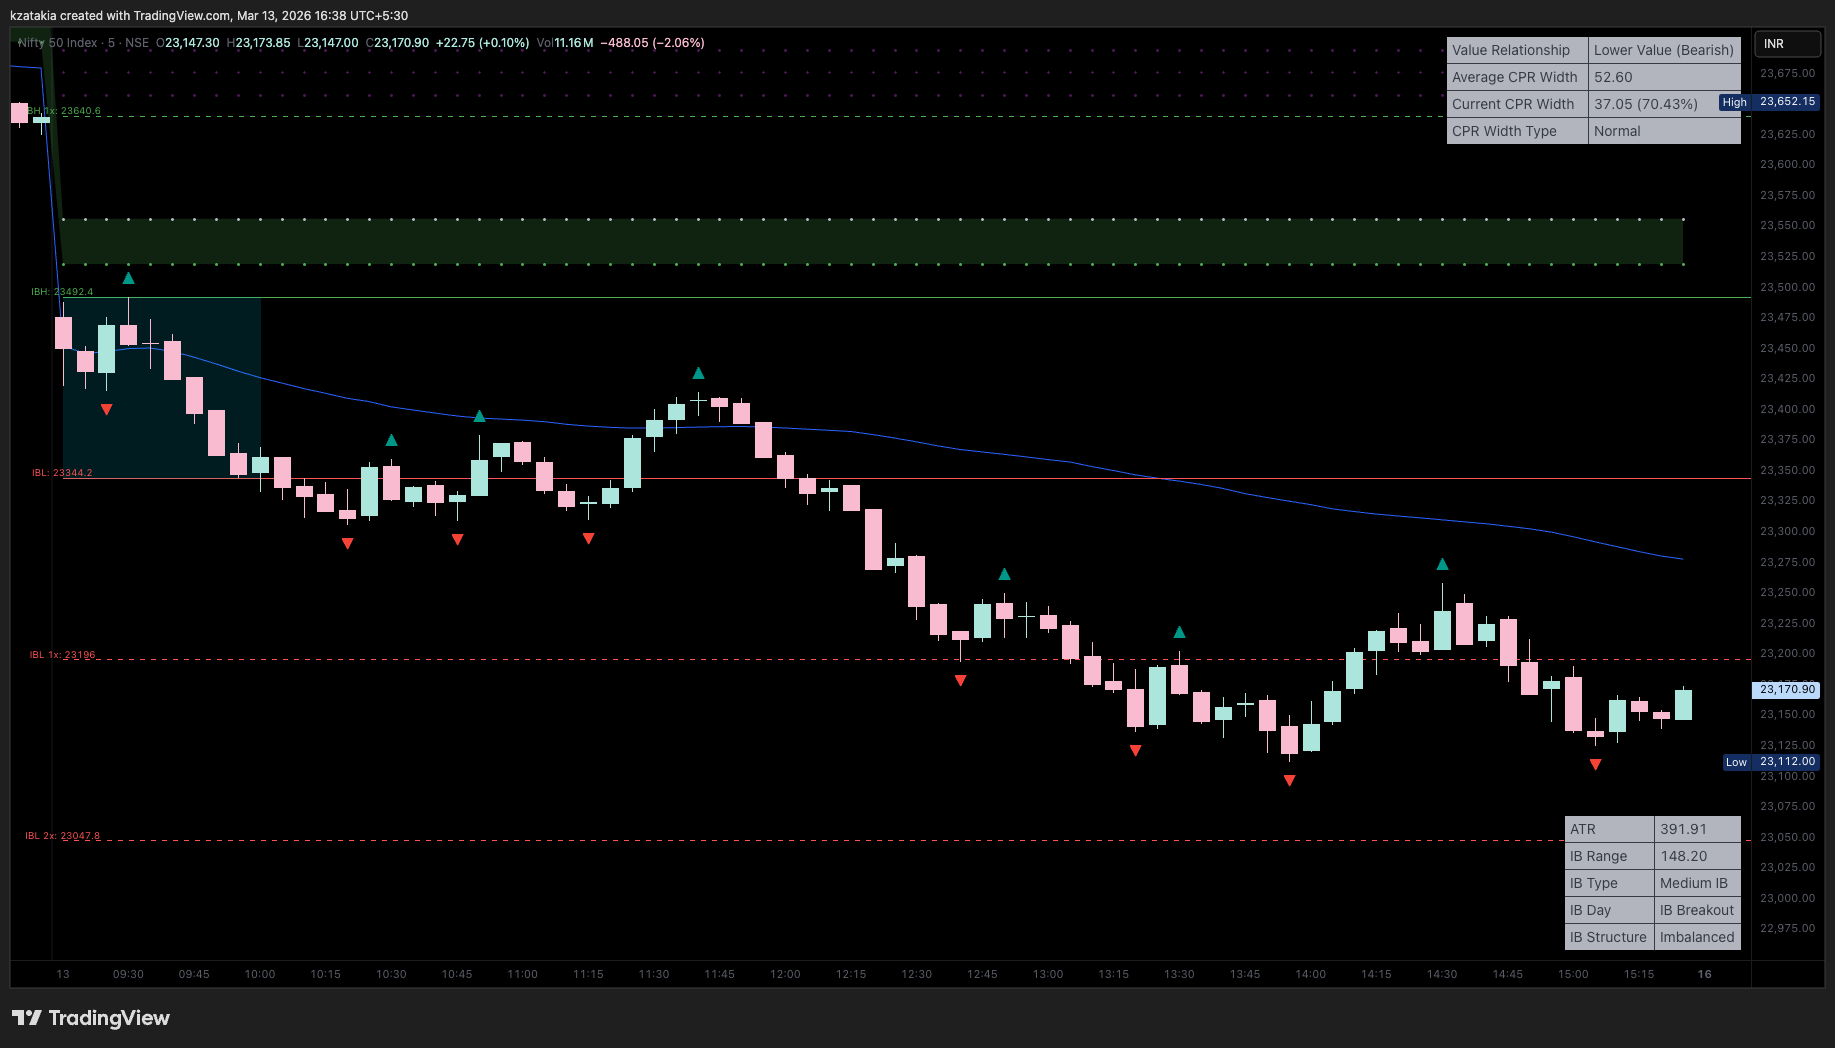Click the −488.05 (−2.06%) value
This screenshot has height=1048, width=1835.
(652, 43)
